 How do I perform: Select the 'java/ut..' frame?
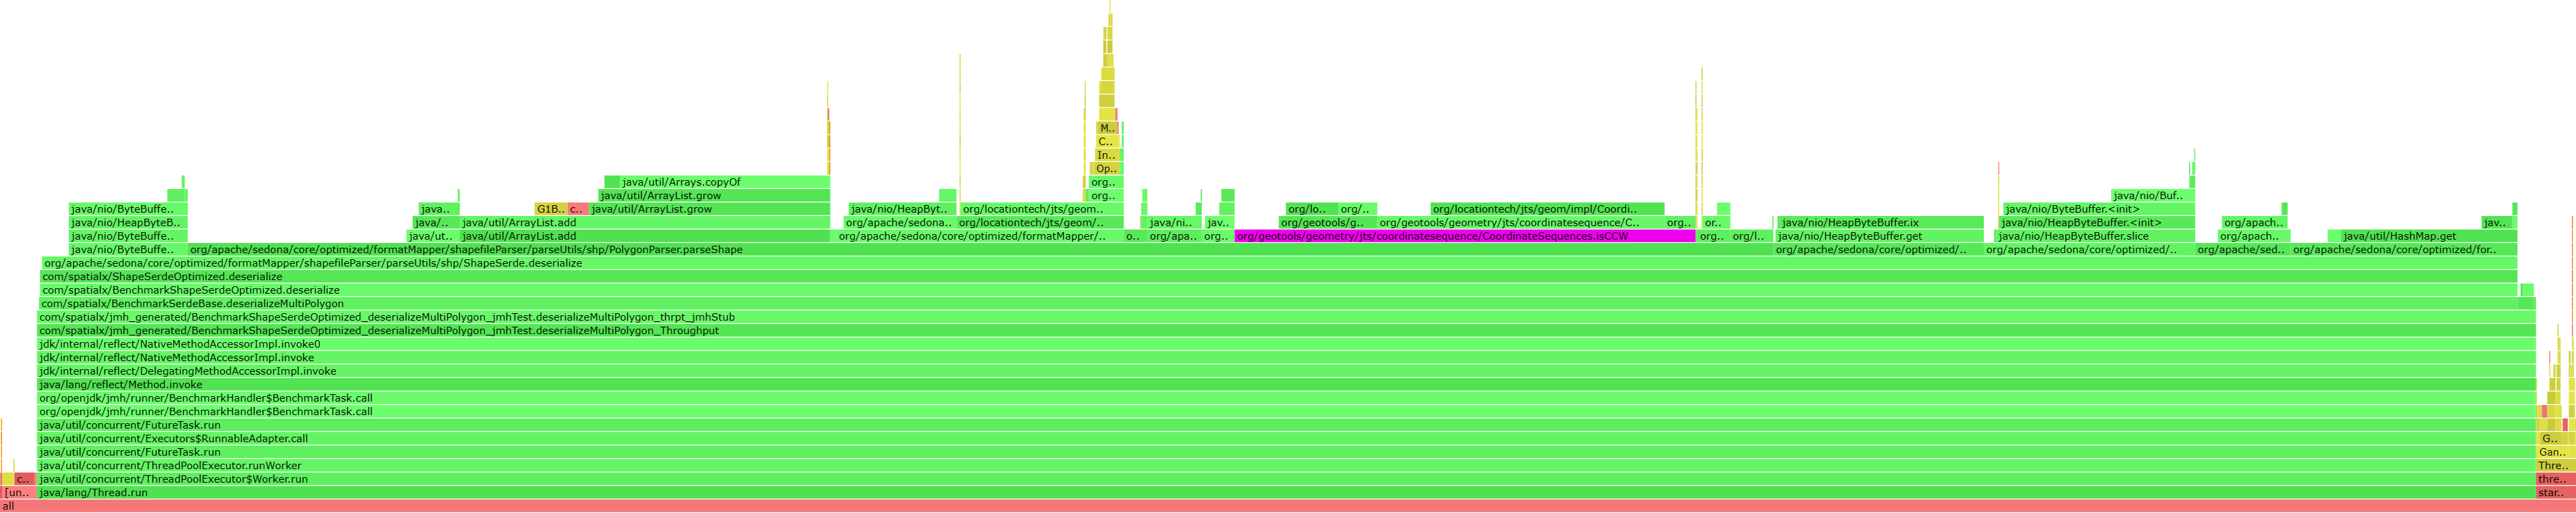(432, 236)
